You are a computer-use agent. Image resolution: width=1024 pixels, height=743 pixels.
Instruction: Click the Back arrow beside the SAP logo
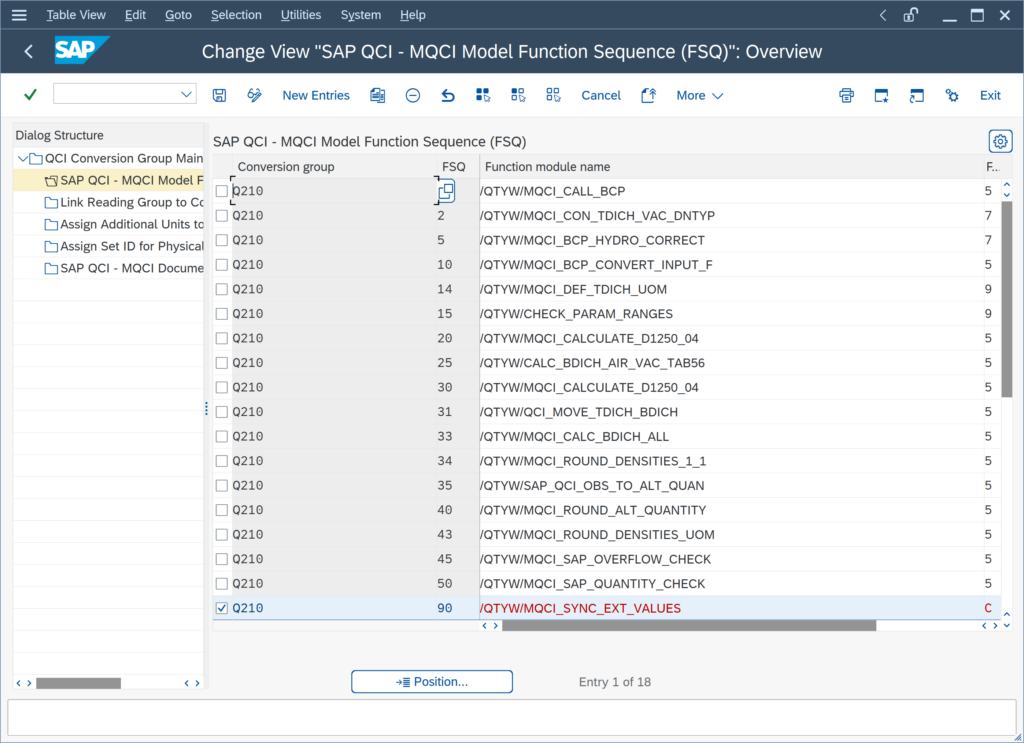(28, 51)
